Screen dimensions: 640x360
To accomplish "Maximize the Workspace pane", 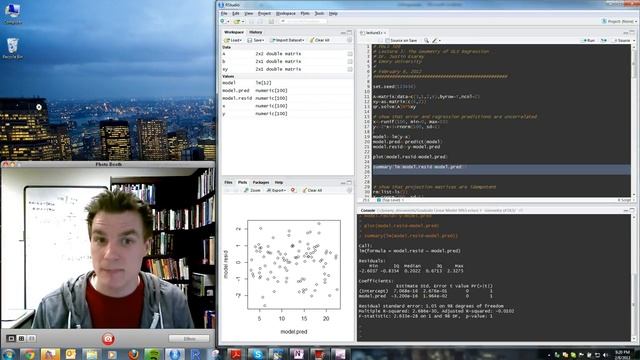I will coord(349,32).
